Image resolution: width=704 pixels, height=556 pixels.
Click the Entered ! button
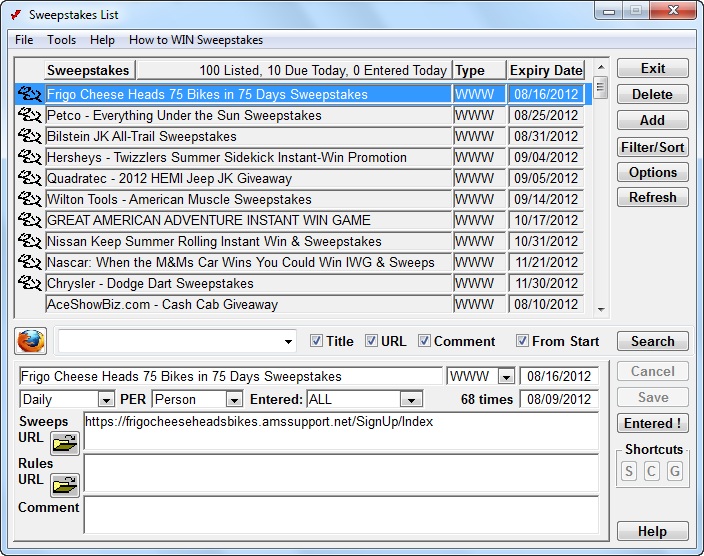pyautogui.click(x=653, y=424)
